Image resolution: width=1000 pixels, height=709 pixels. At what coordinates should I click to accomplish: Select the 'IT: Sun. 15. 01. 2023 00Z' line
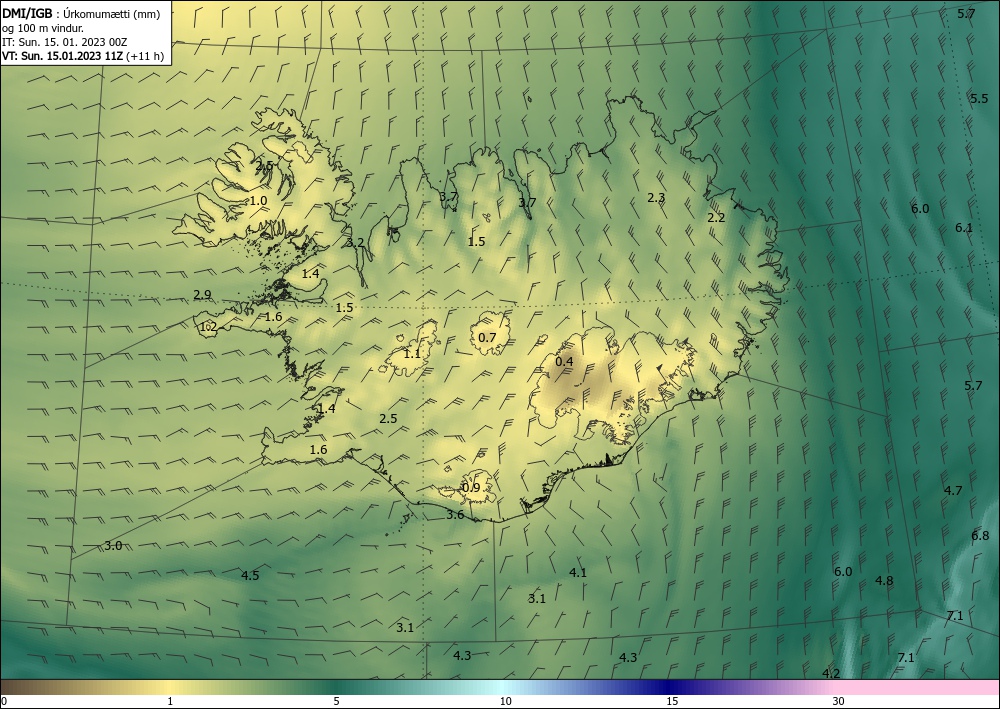pos(65,42)
